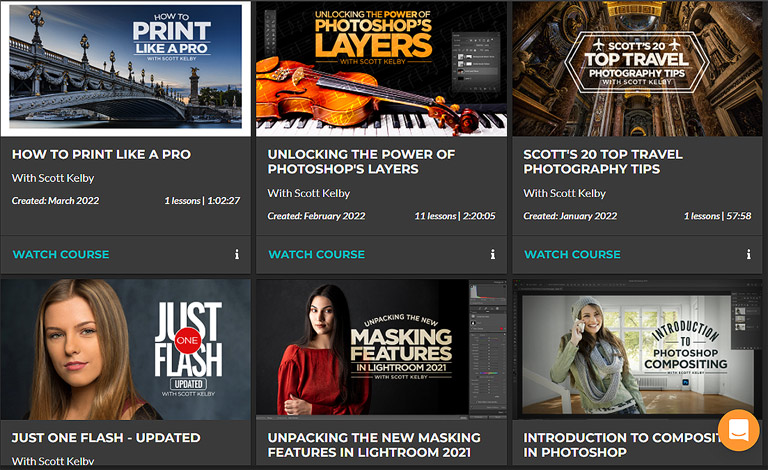The width and height of the screenshot is (768, 470).
Task: Open info icon for How to Print Like a Pro
Action: pos(237,254)
